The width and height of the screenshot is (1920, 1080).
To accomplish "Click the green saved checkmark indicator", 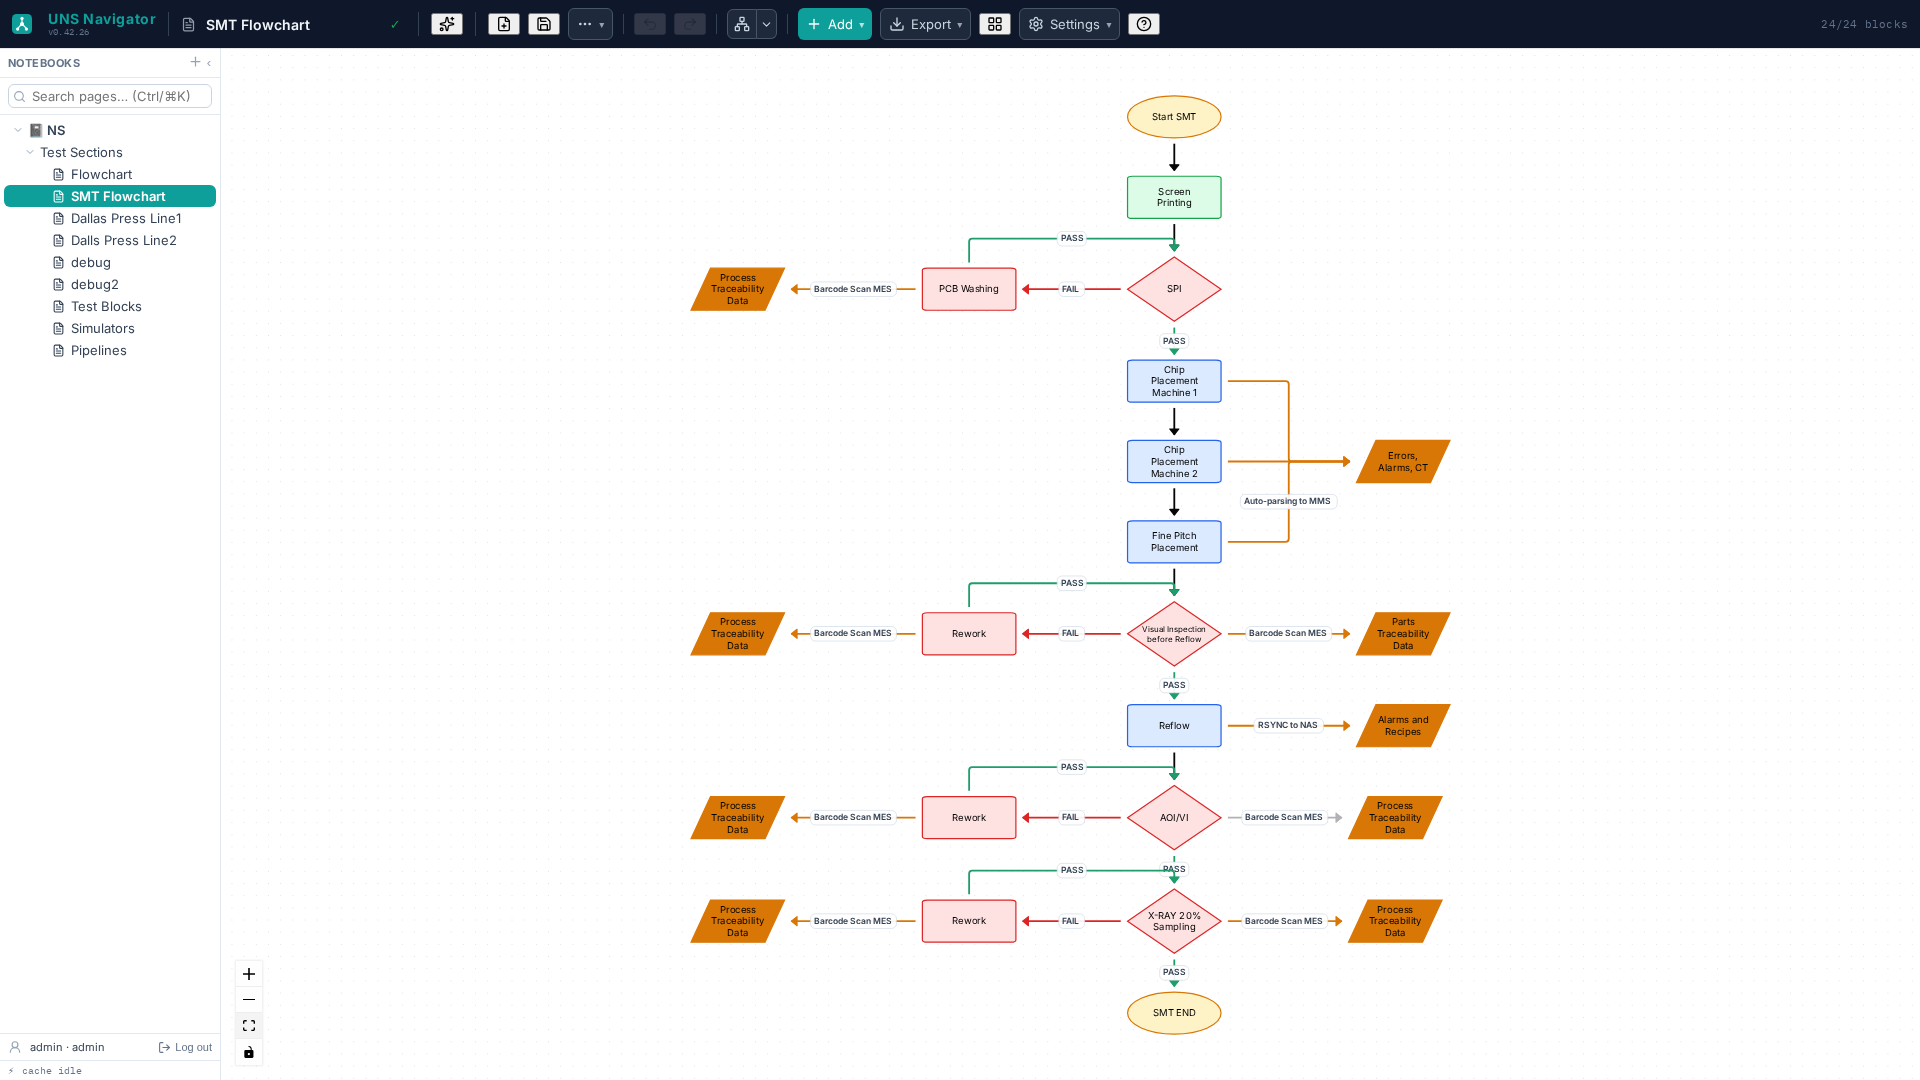I will pos(395,25).
